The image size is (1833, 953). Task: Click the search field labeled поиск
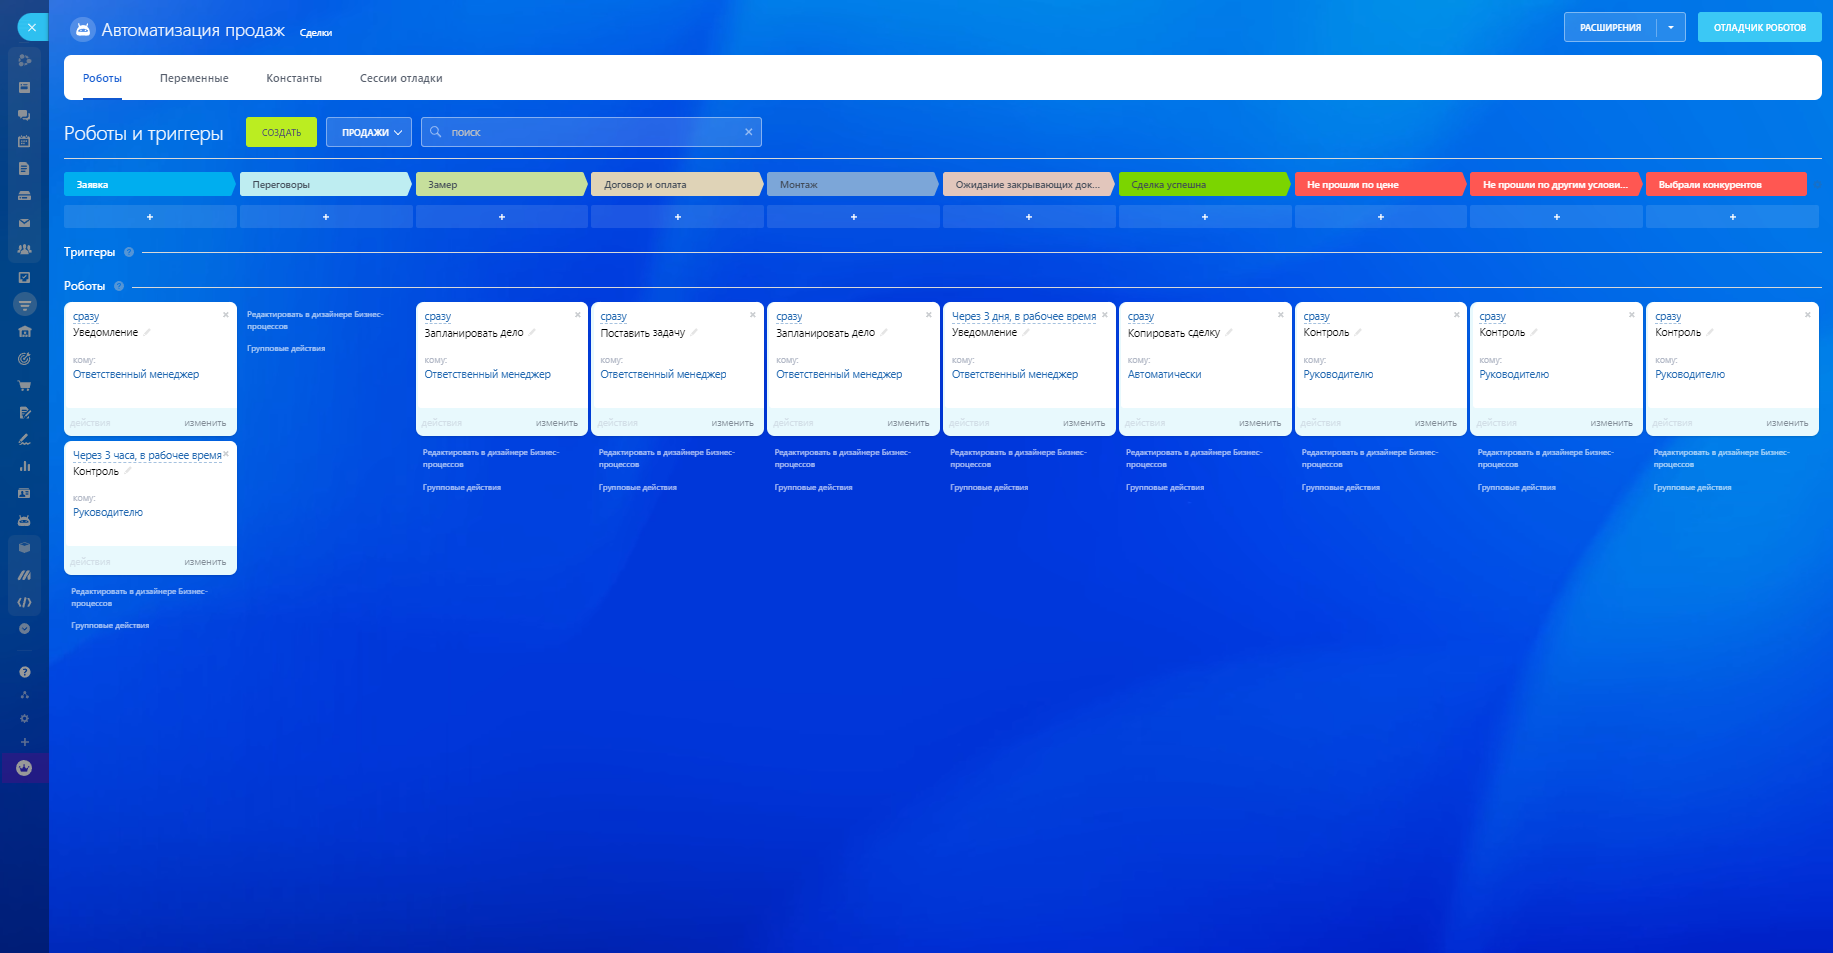[591, 132]
